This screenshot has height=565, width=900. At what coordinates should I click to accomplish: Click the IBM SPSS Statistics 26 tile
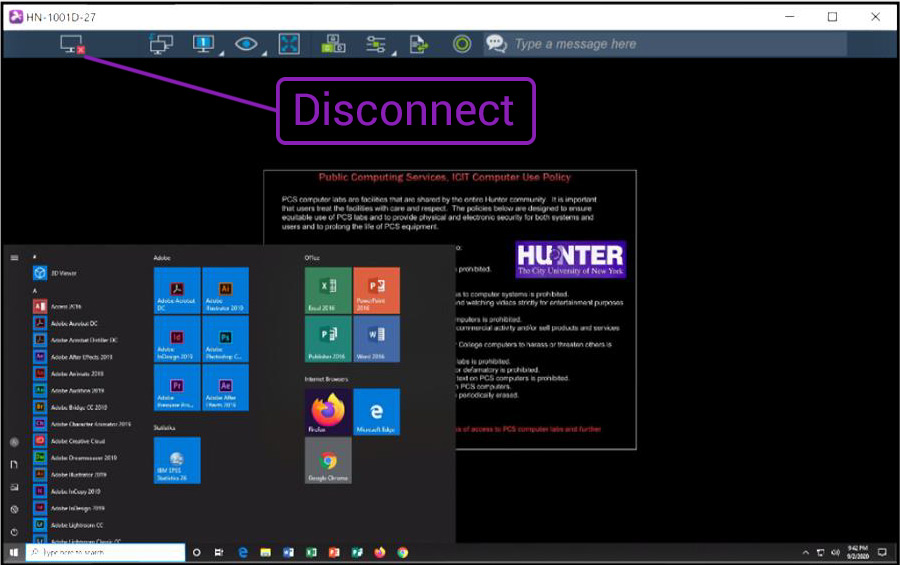click(177, 460)
